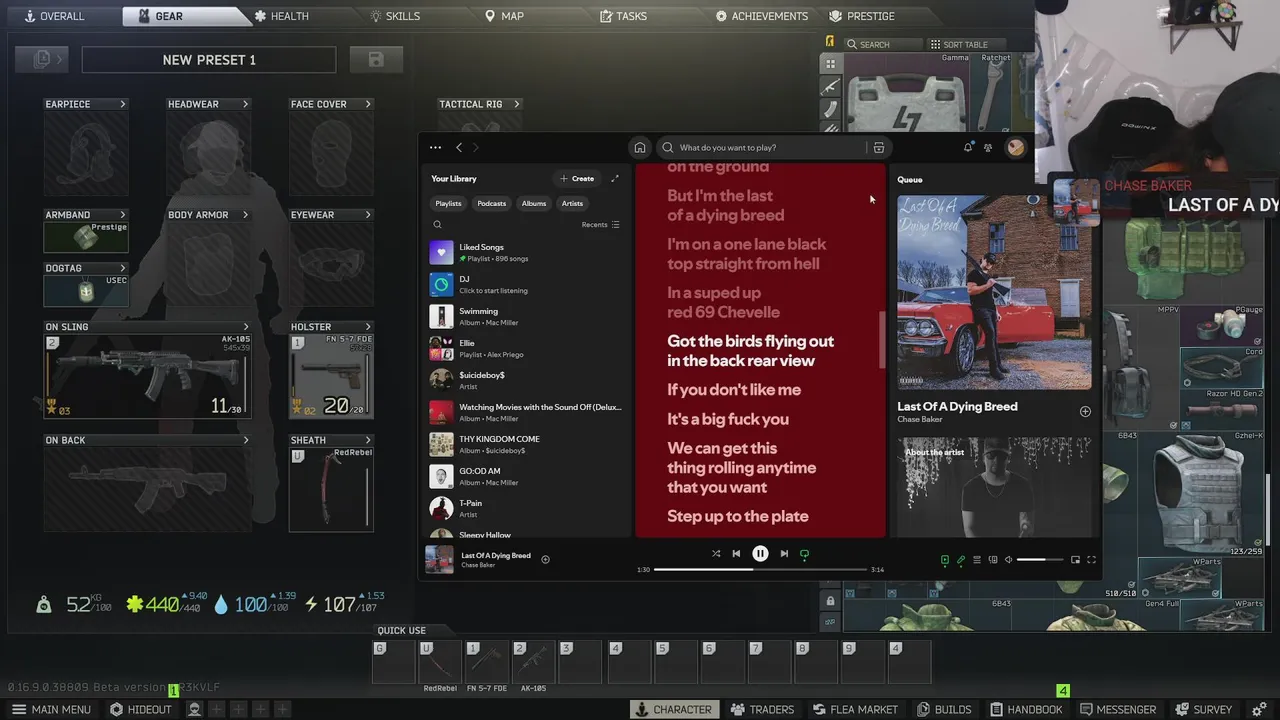Filter library by Albums
Viewport: 1280px width, 720px height.
534,203
